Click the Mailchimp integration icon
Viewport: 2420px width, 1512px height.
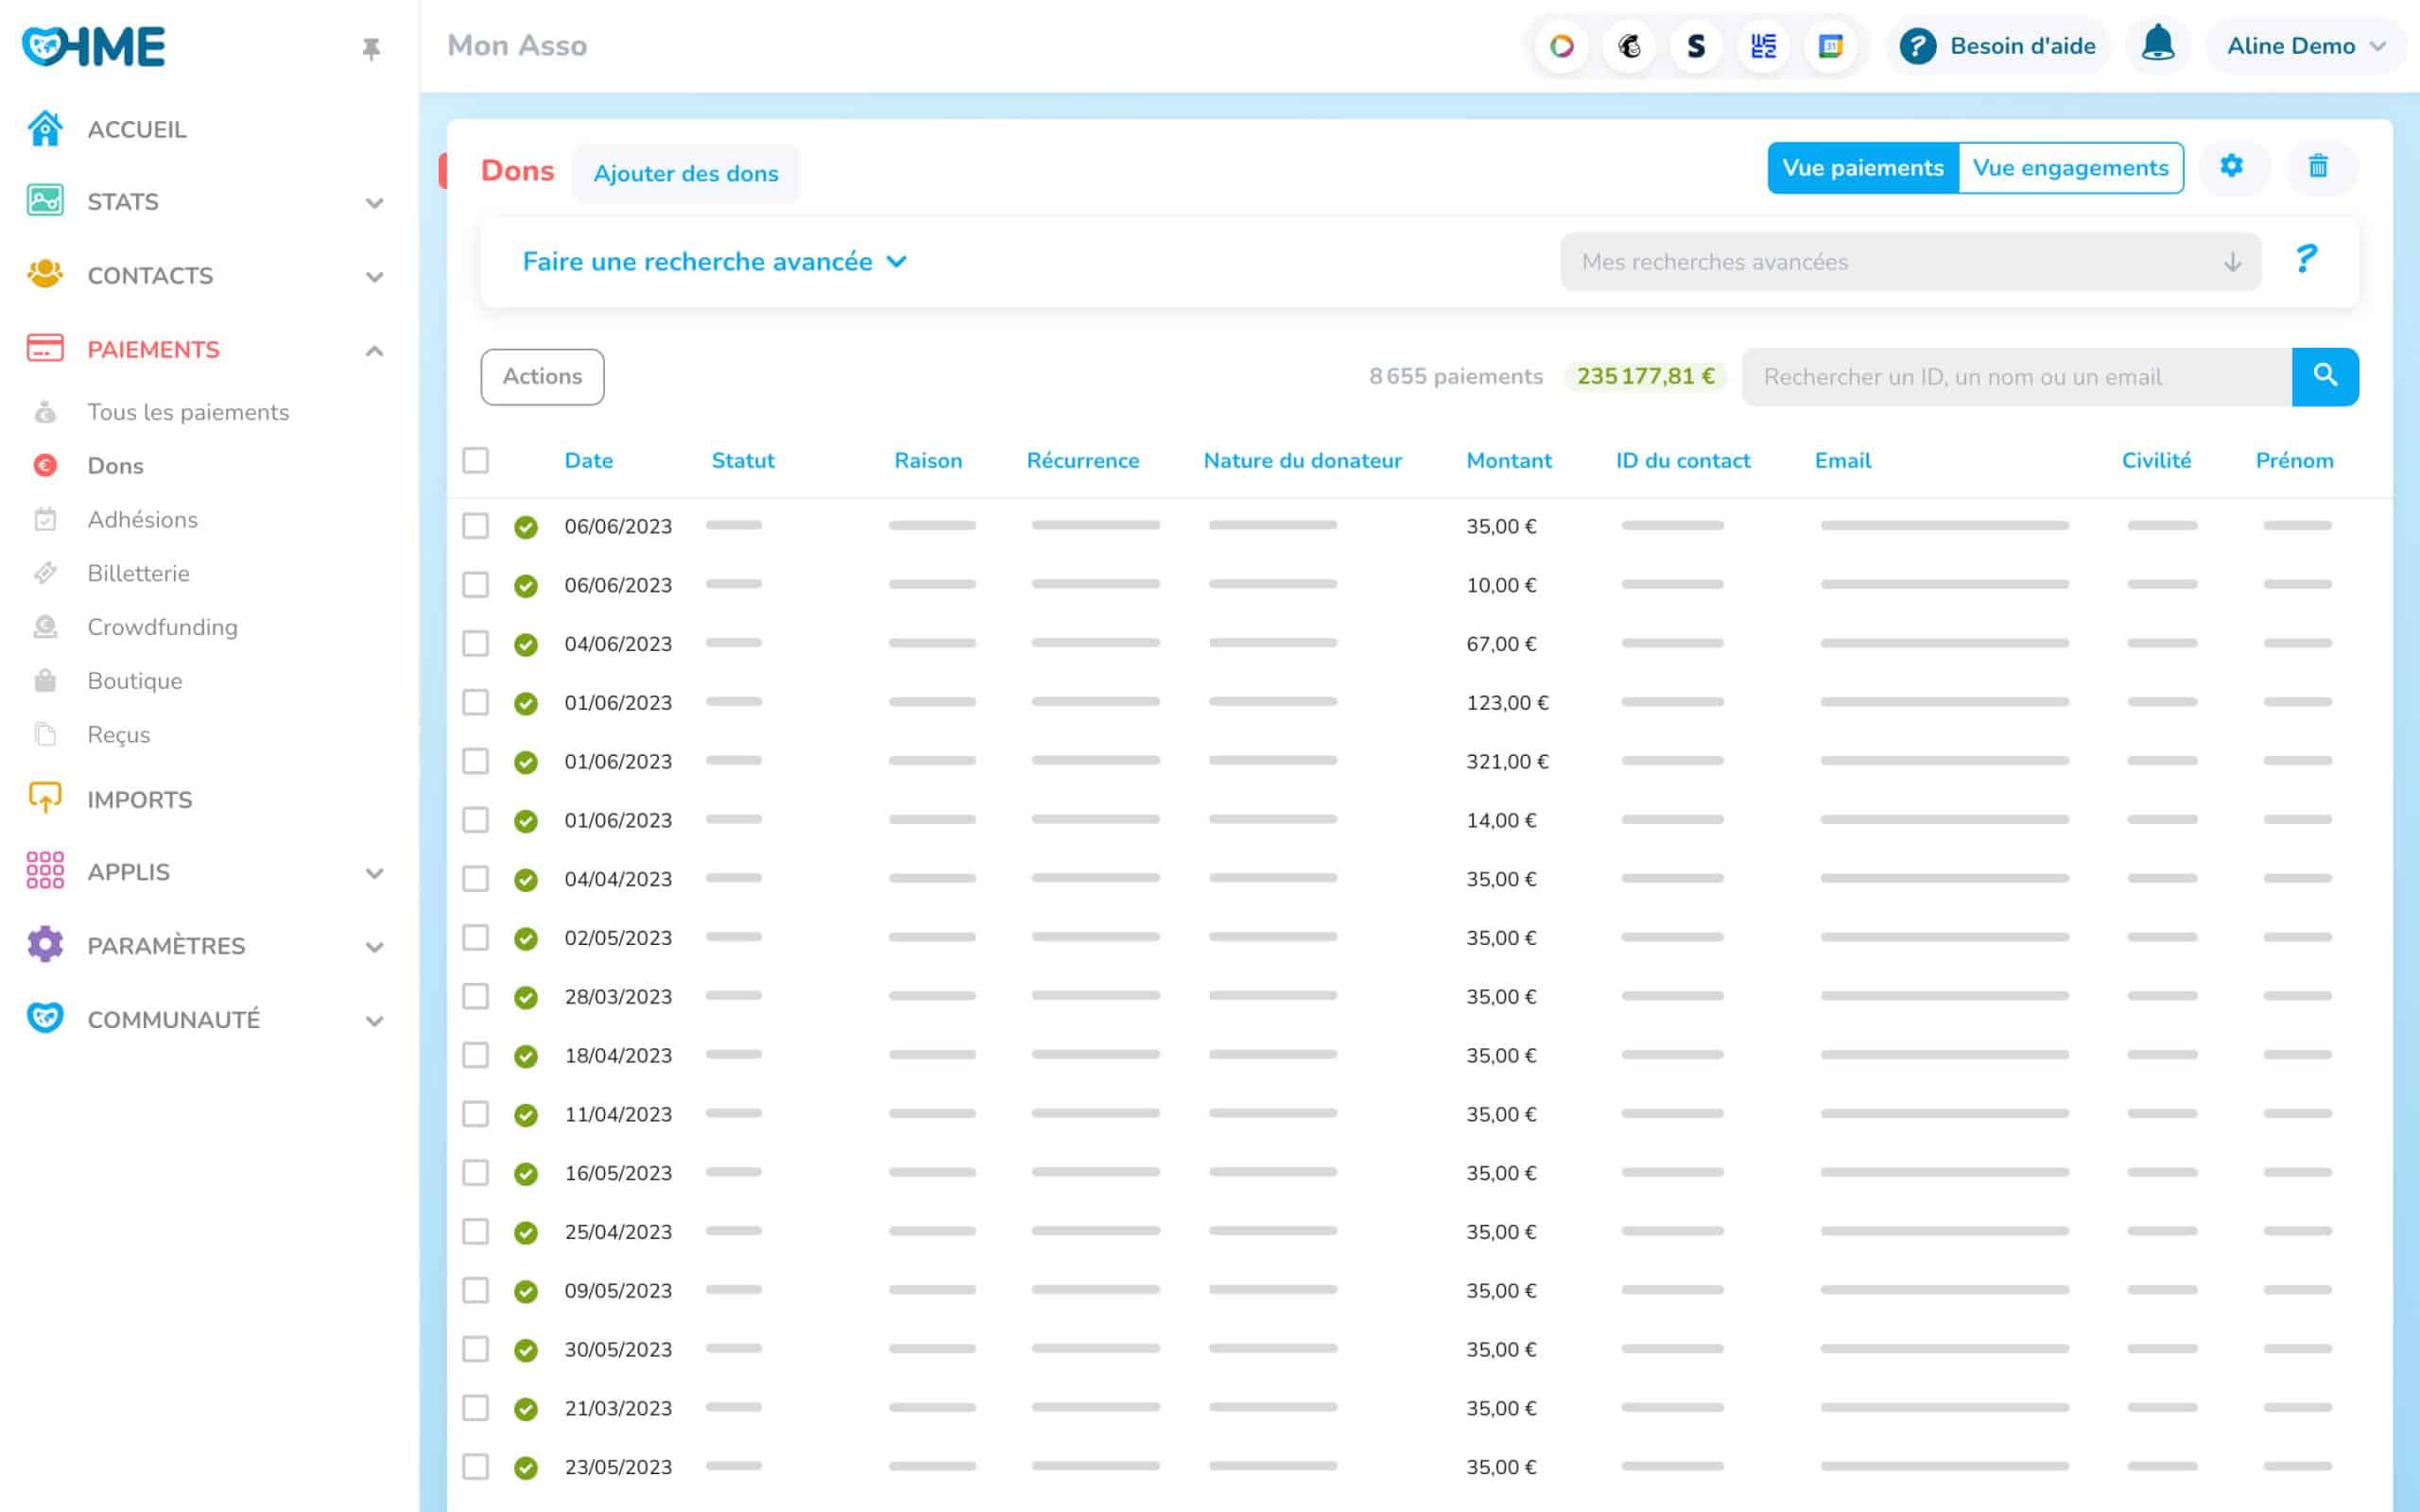pyautogui.click(x=1629, y=46)
